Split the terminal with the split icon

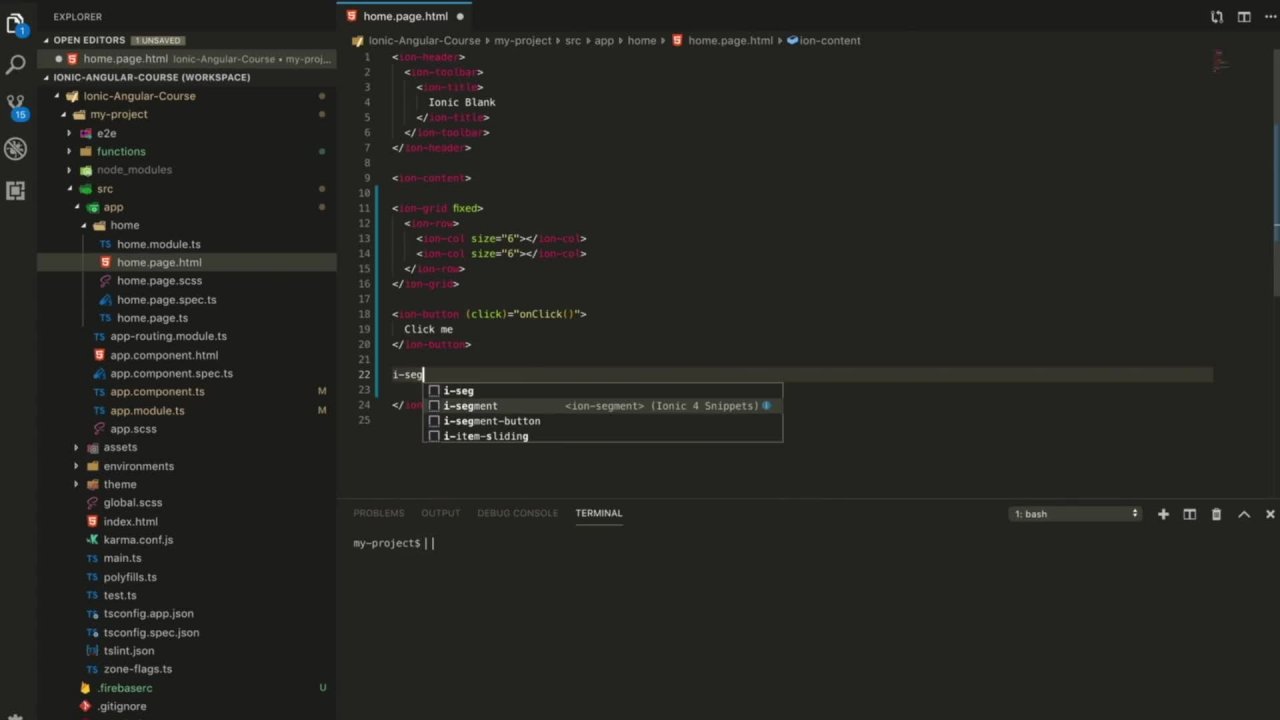coord(1189,513)
